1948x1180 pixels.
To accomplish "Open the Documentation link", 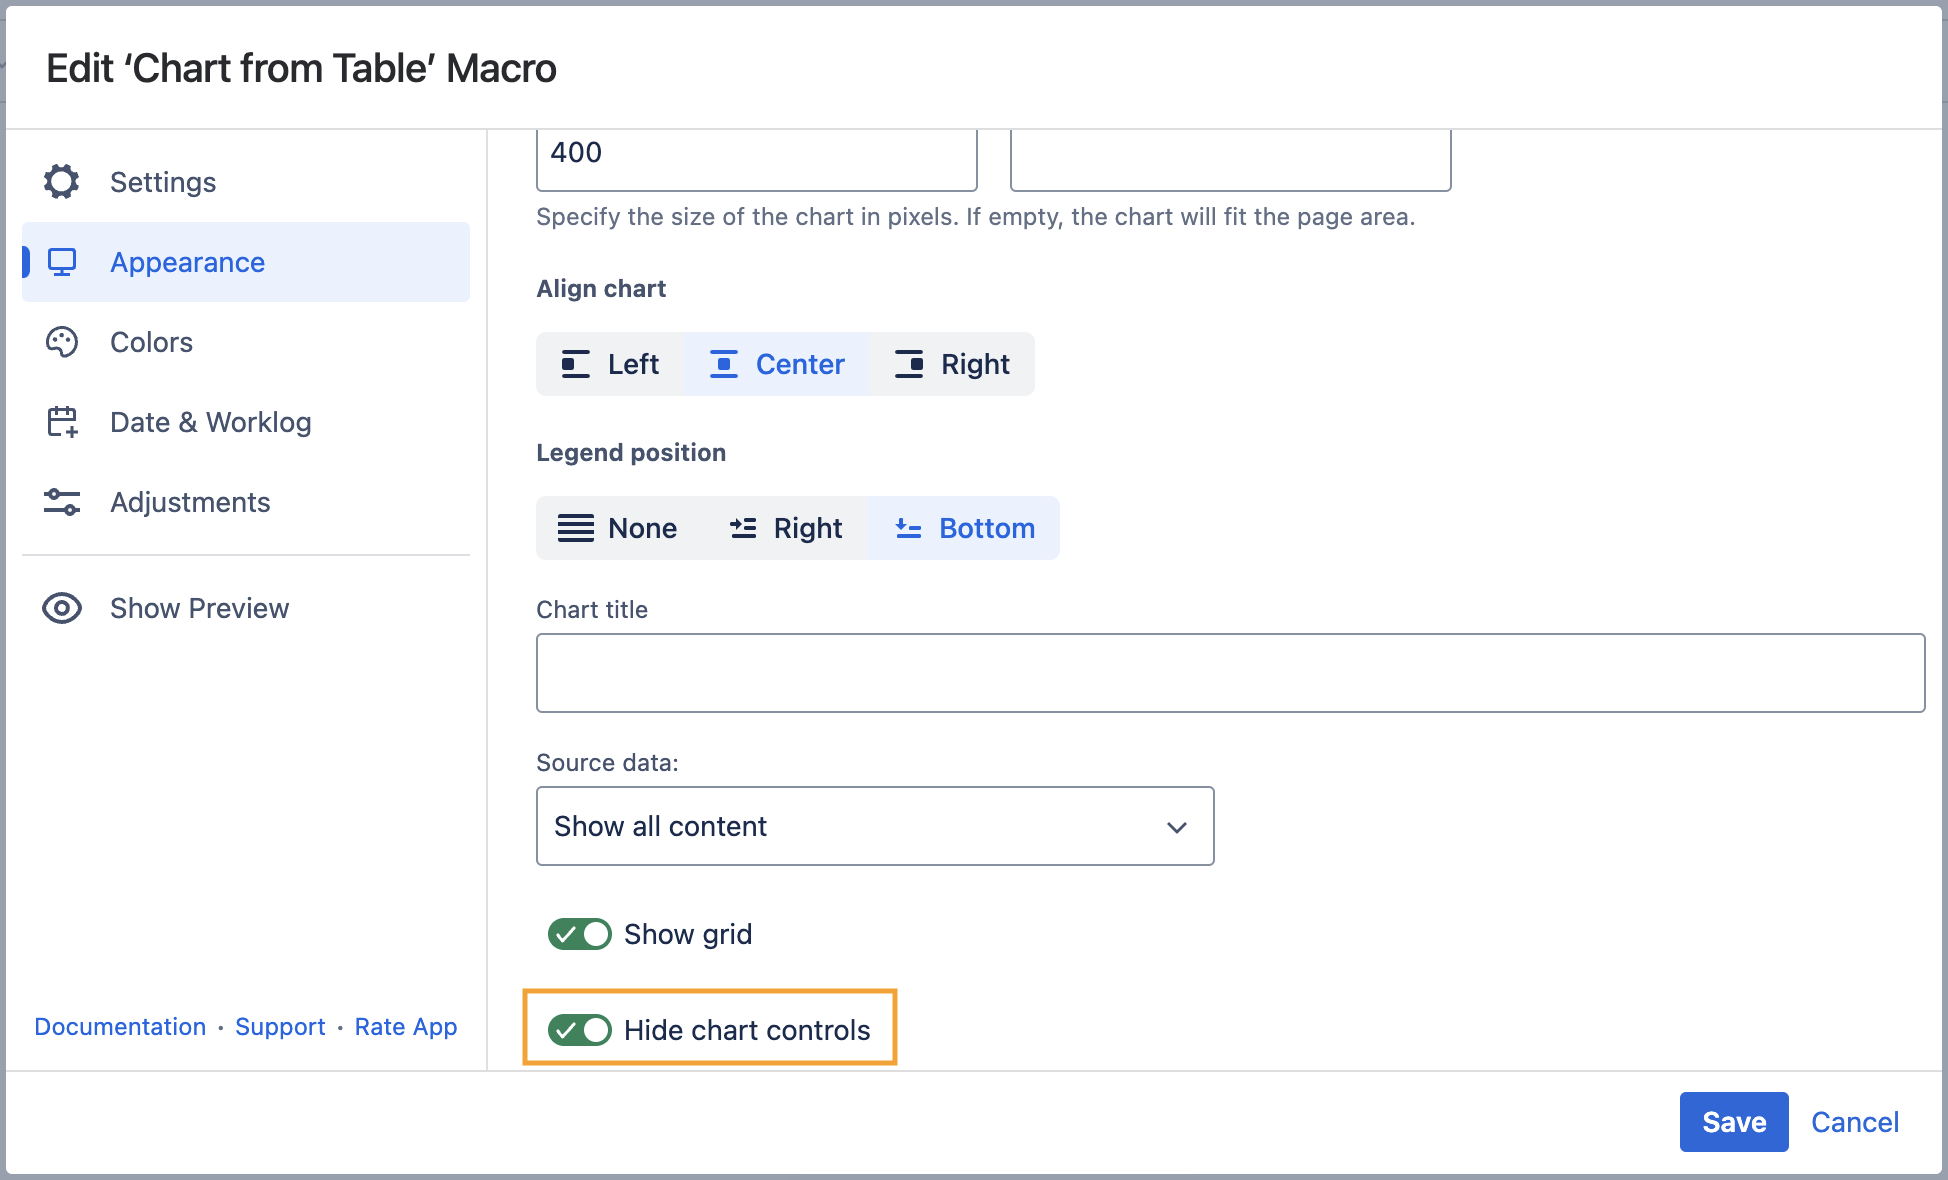I will point(120,1027).
